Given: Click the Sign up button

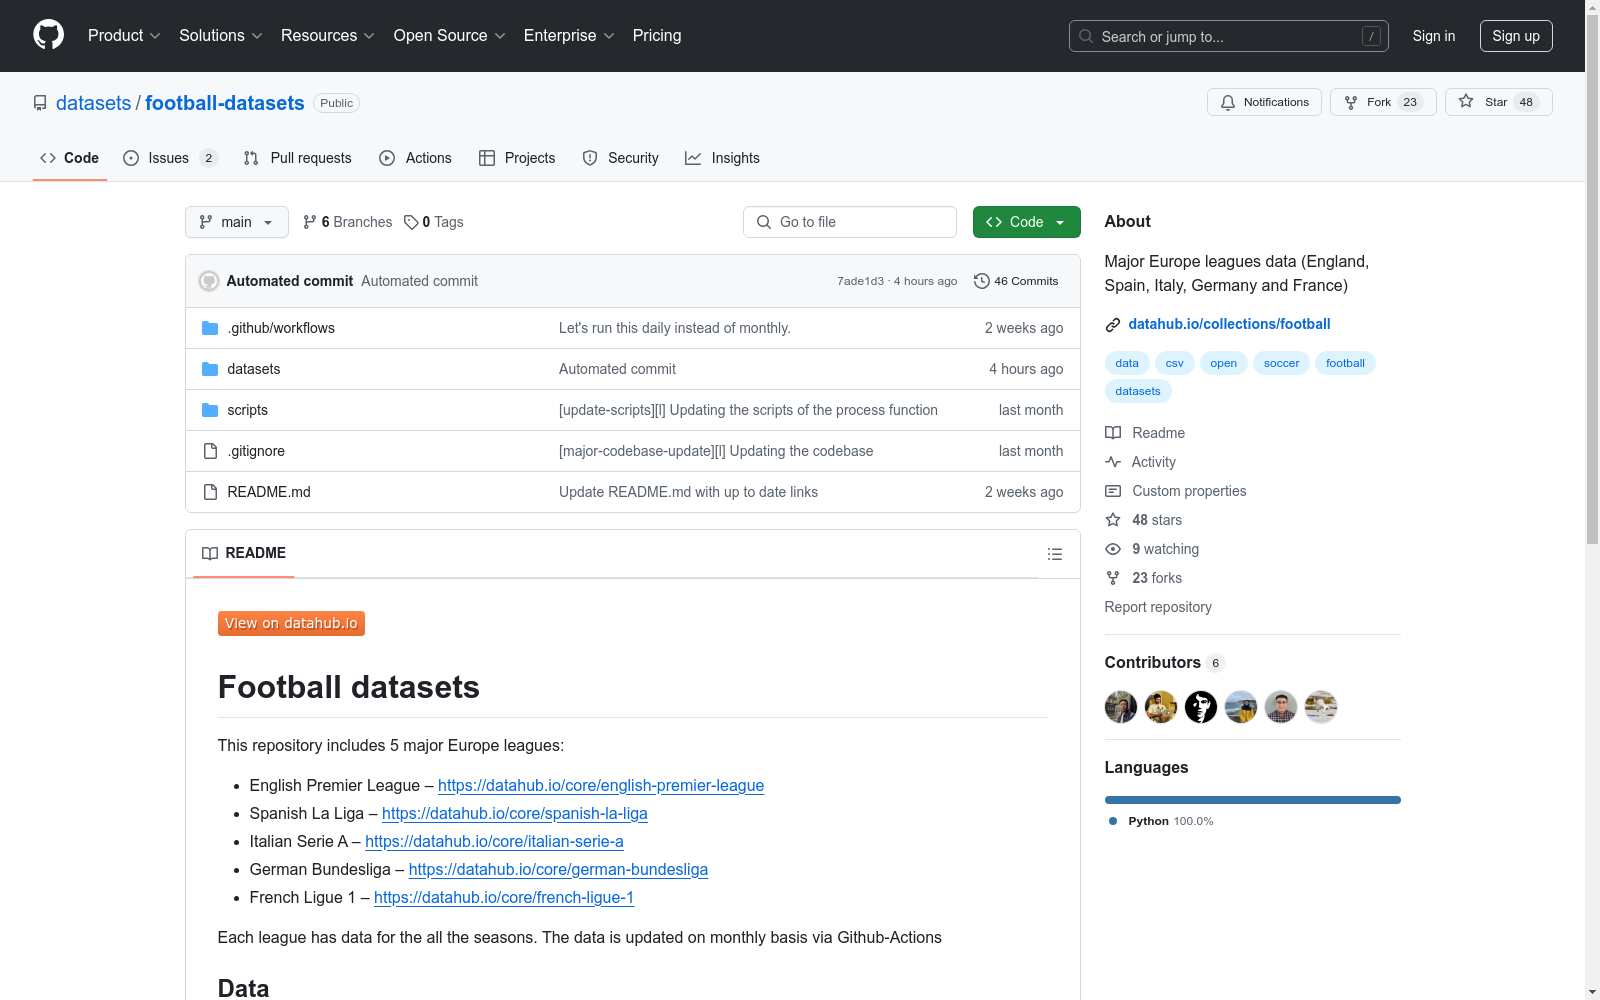Looking at the screenshot, I should click(x=1516, y=36).
